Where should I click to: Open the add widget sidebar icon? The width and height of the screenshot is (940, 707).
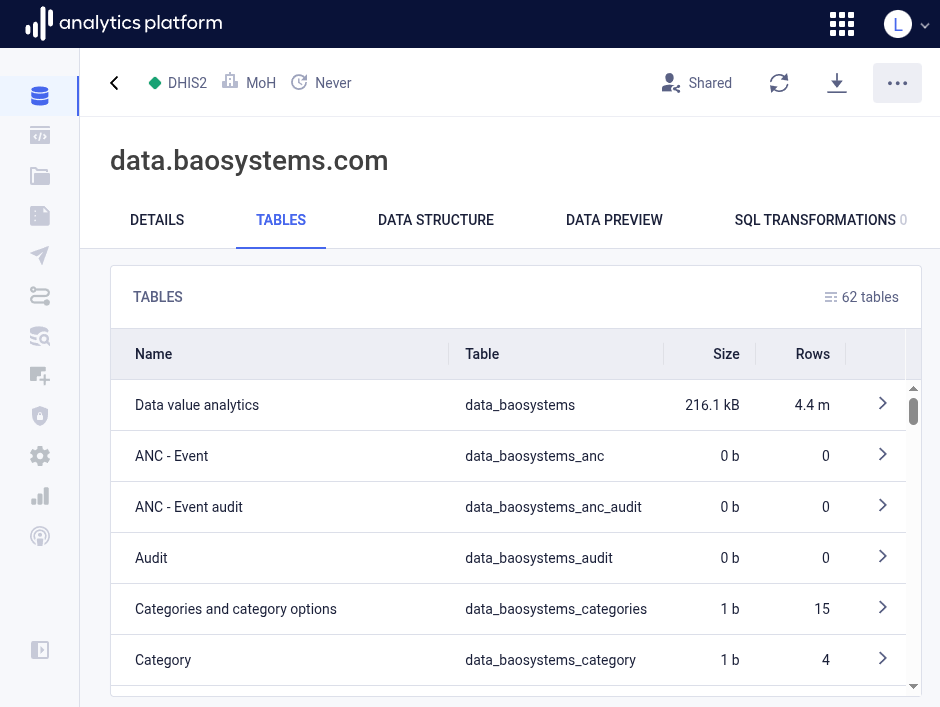pos(40,376)
